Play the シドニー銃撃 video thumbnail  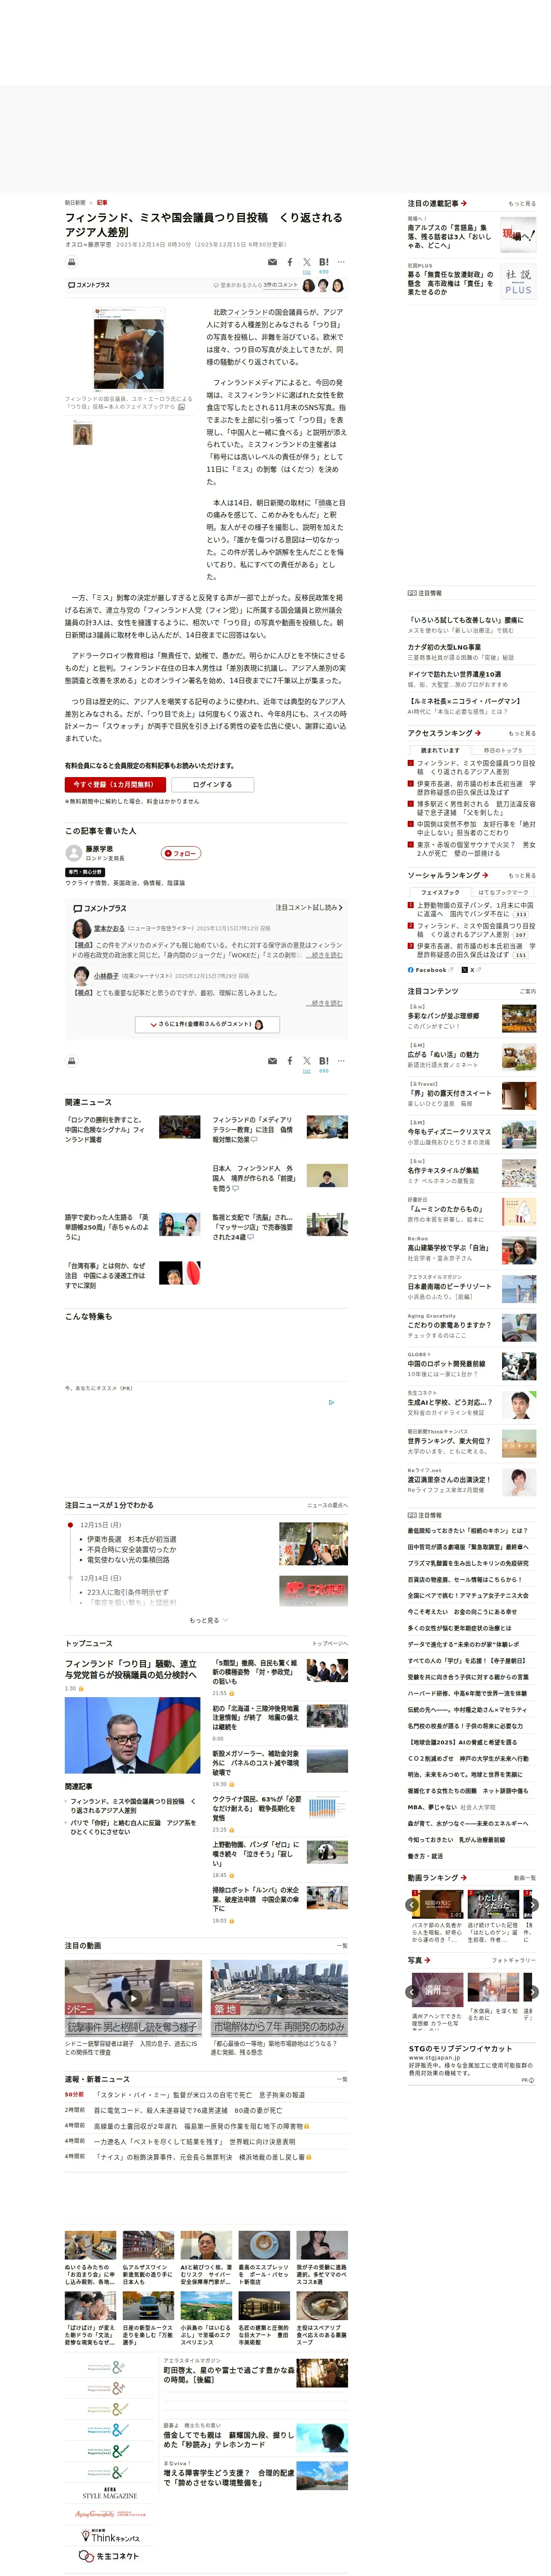point(133,1998)
